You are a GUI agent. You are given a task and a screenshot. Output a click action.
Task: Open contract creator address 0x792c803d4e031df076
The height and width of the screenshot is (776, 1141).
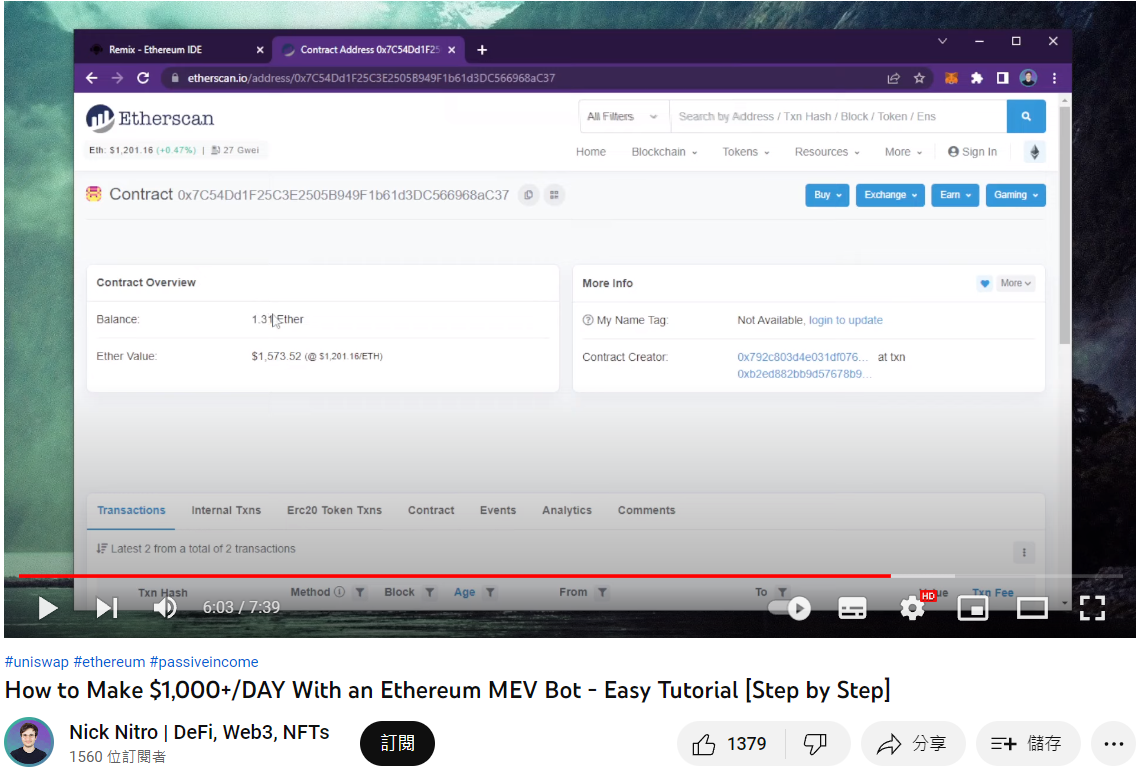click(x=803, y=357)
